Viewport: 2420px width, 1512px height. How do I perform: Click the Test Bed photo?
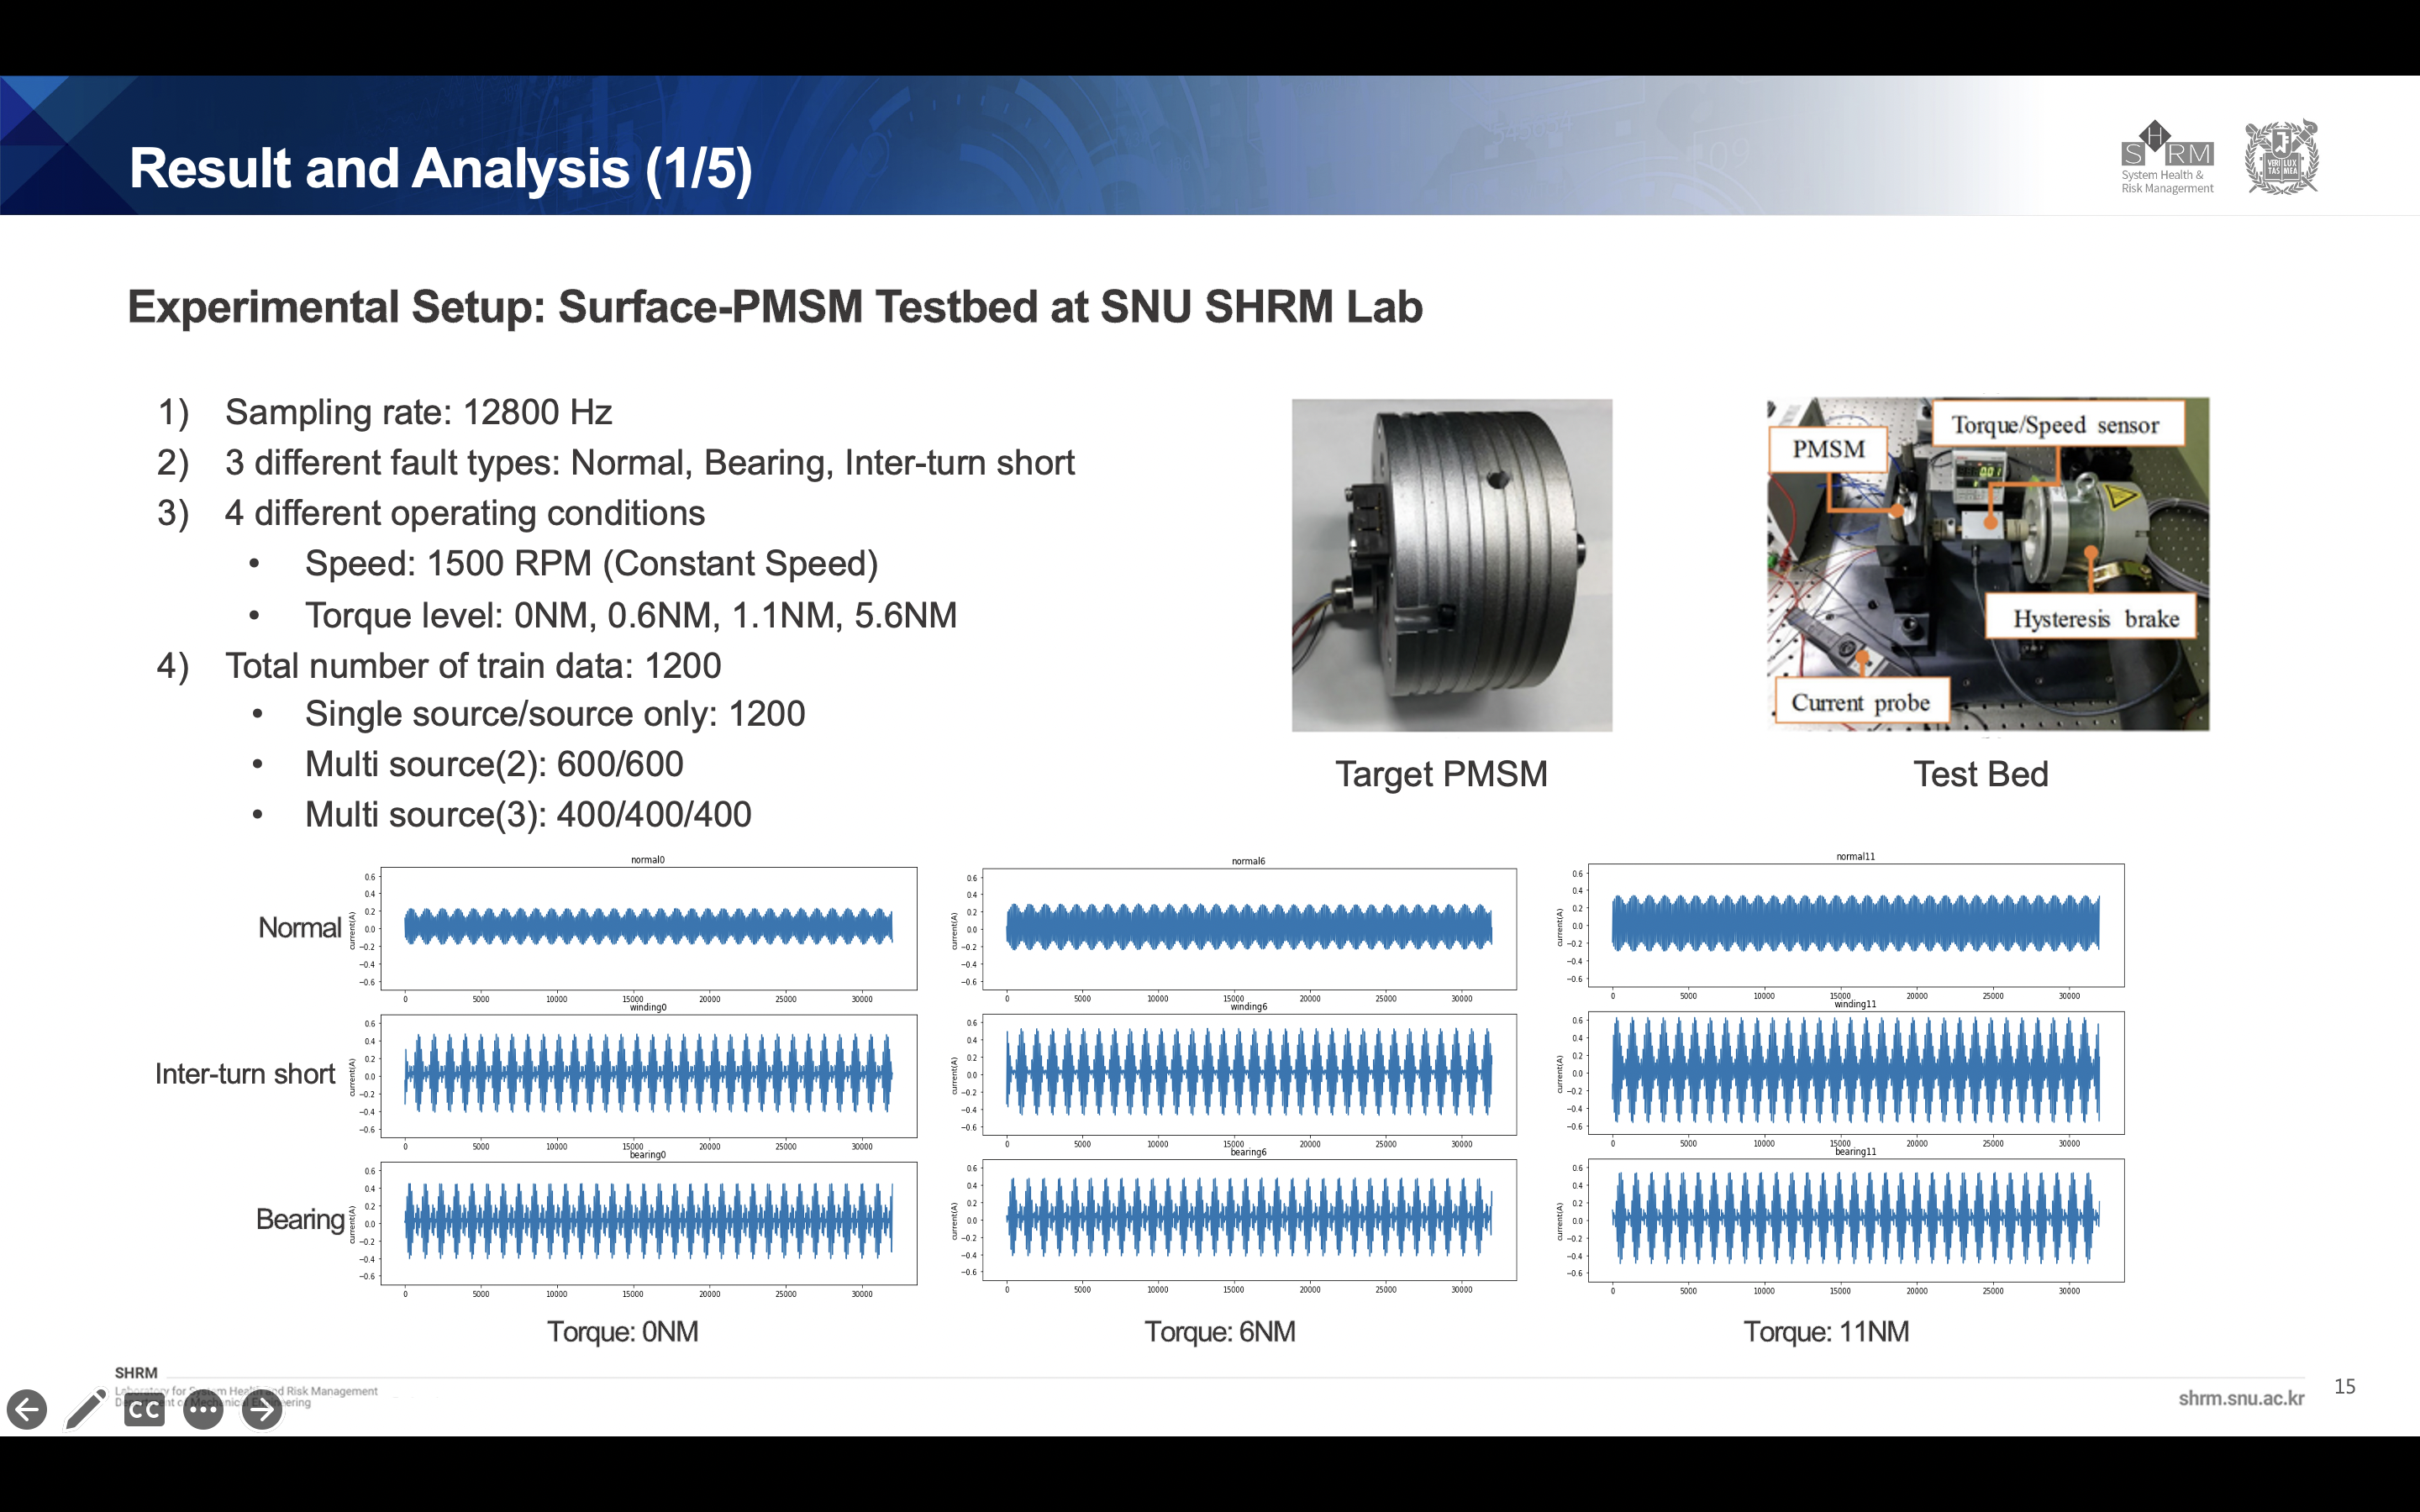click(x=1988, y=564)
